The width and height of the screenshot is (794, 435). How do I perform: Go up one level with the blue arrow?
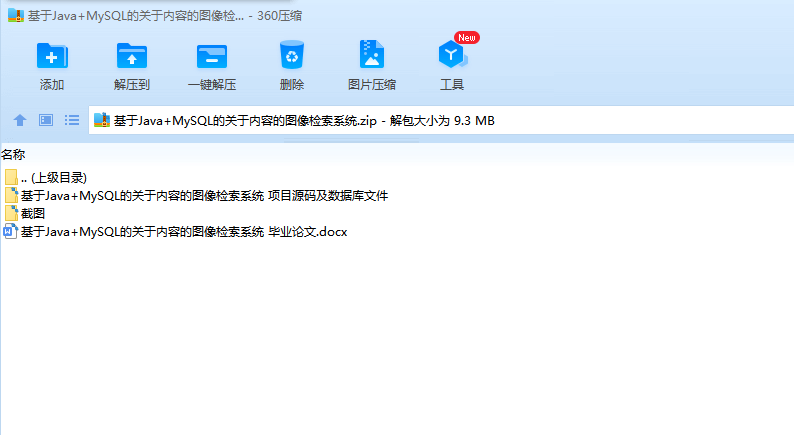pyautogui.click(x=20, y=120)
